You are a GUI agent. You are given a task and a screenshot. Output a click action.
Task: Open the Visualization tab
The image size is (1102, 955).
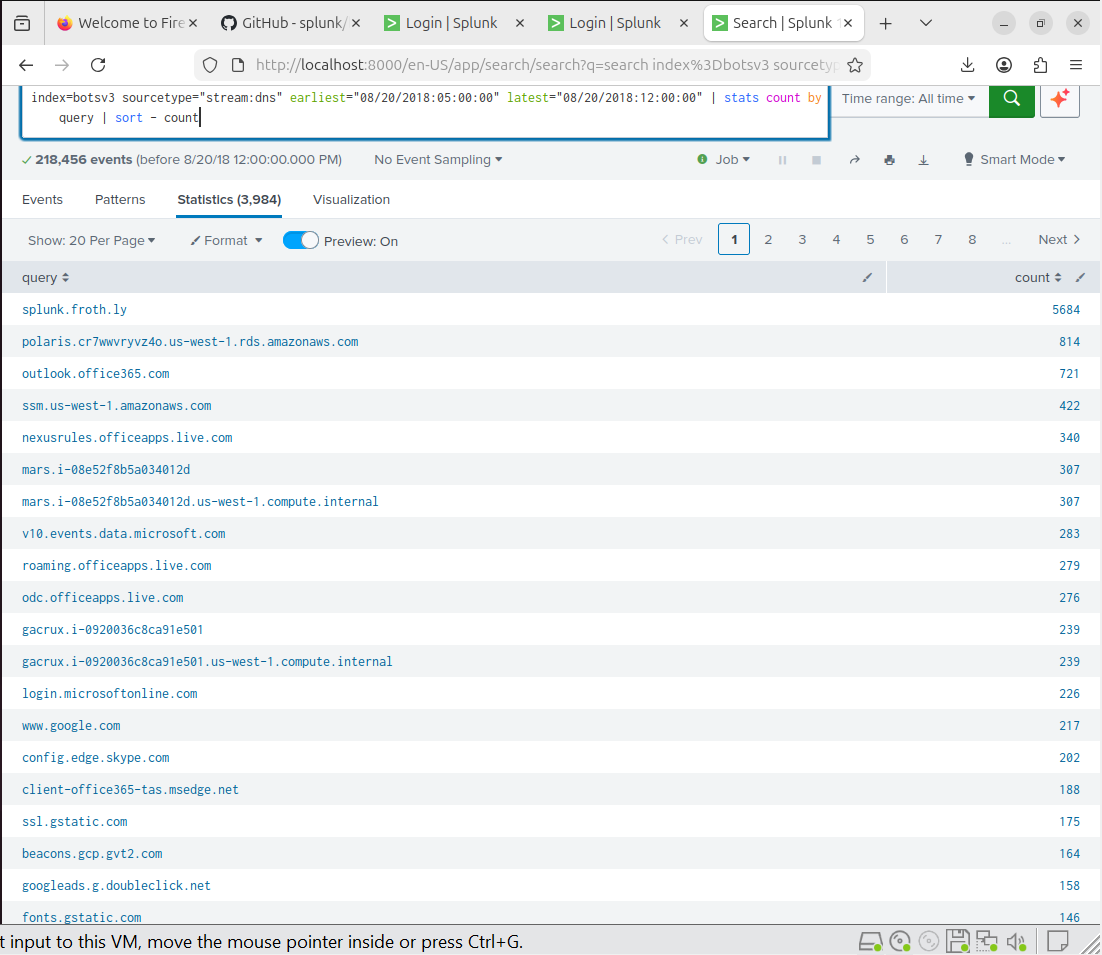(351, 200)
